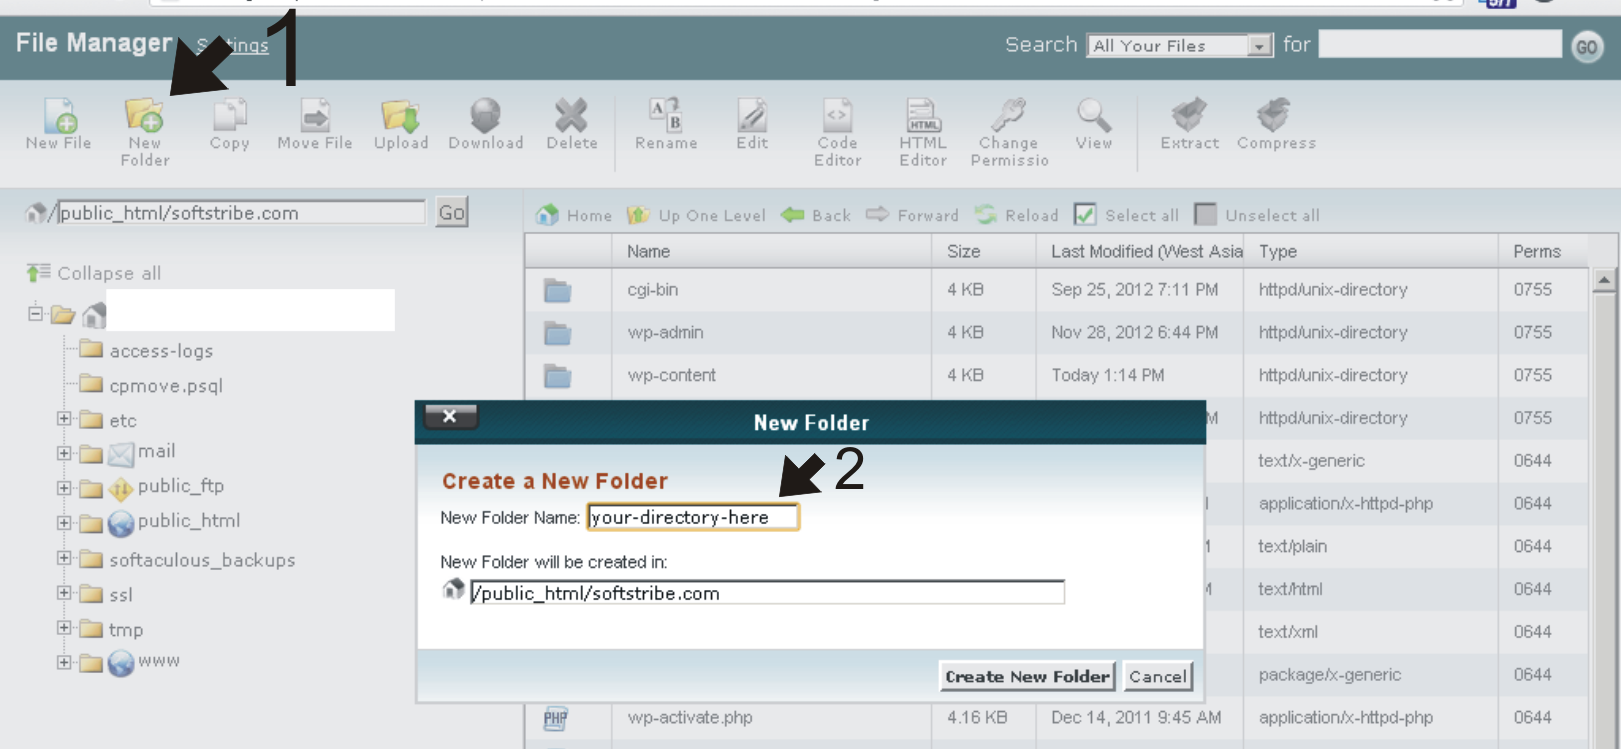
Task: Click the Forward navigation arrow
Action: 912,215
